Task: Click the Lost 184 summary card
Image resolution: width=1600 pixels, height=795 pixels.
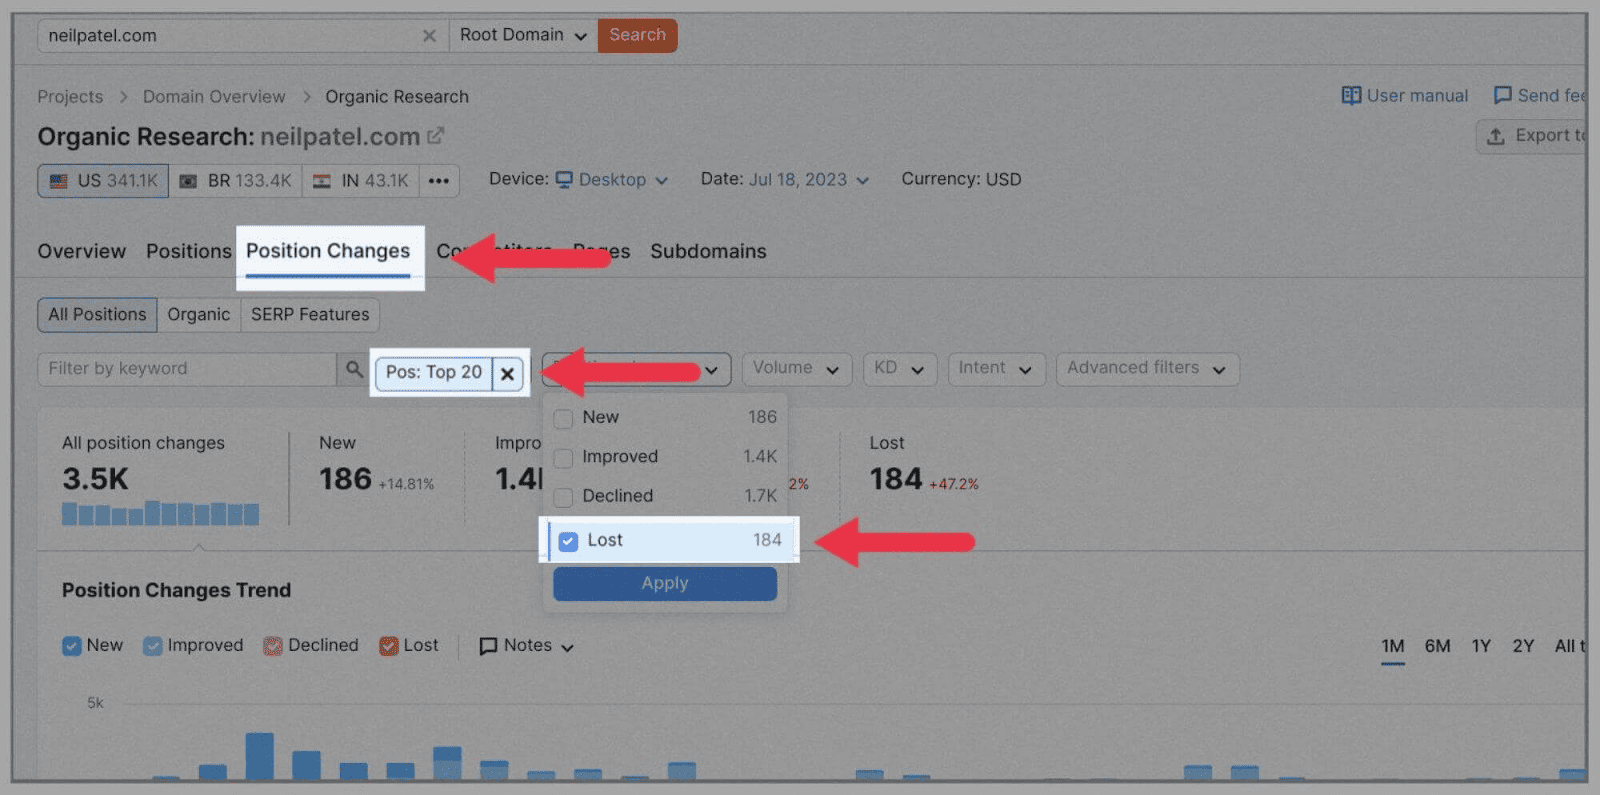Action: coord(925,466)
